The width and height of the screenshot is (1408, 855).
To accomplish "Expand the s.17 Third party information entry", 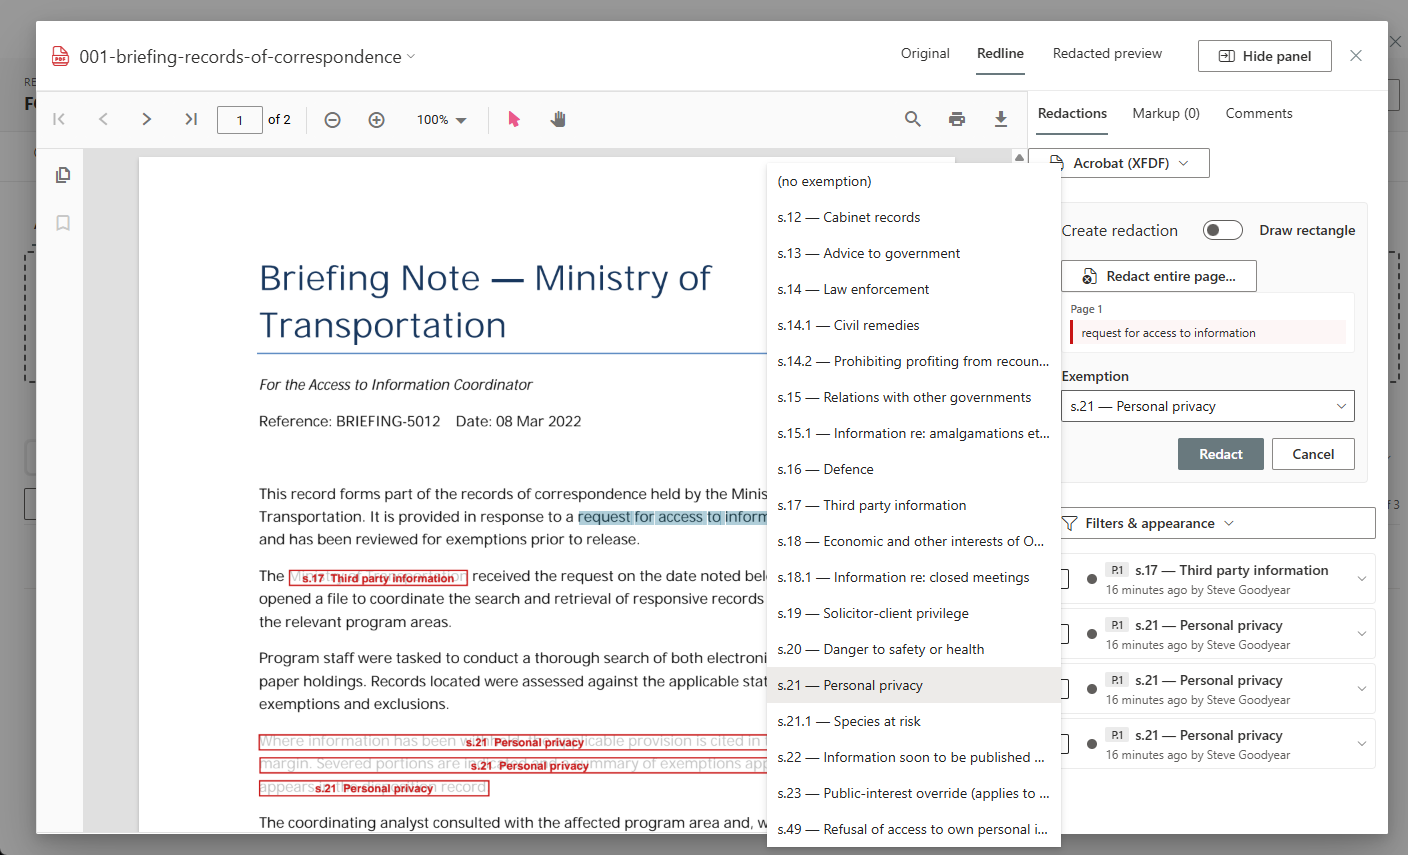I will [1361, 579].
